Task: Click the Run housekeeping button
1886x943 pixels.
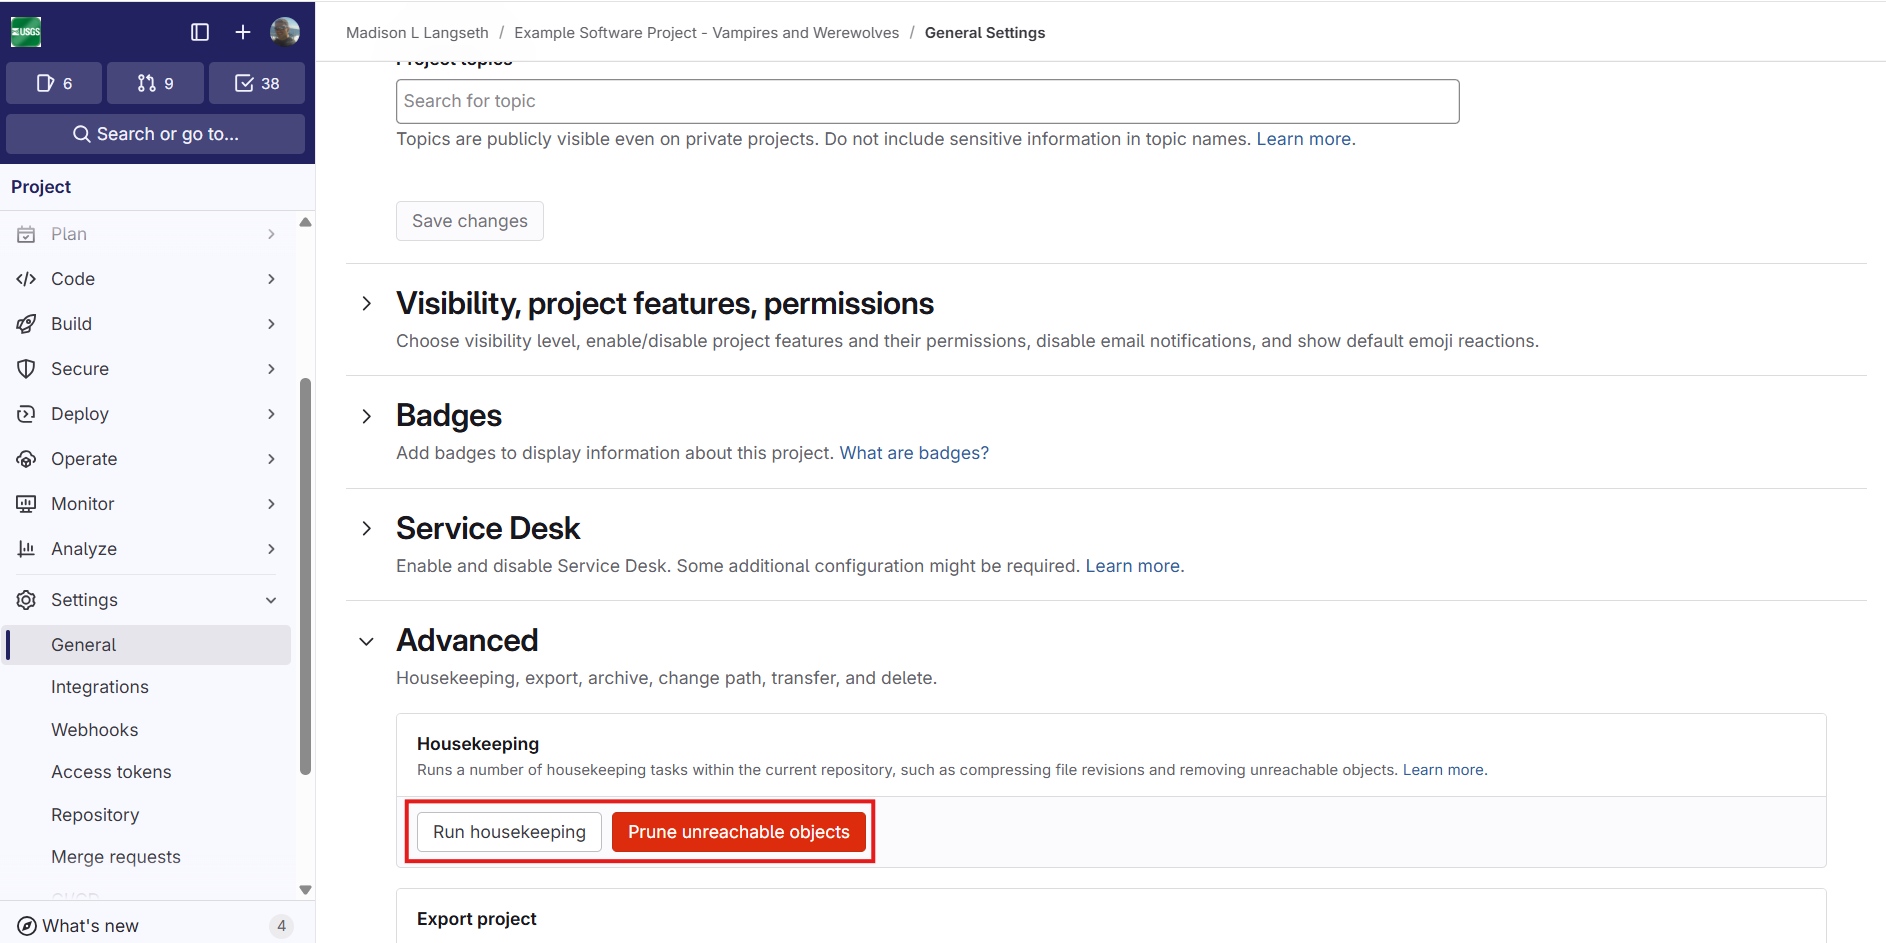Action: click(509, 831)
